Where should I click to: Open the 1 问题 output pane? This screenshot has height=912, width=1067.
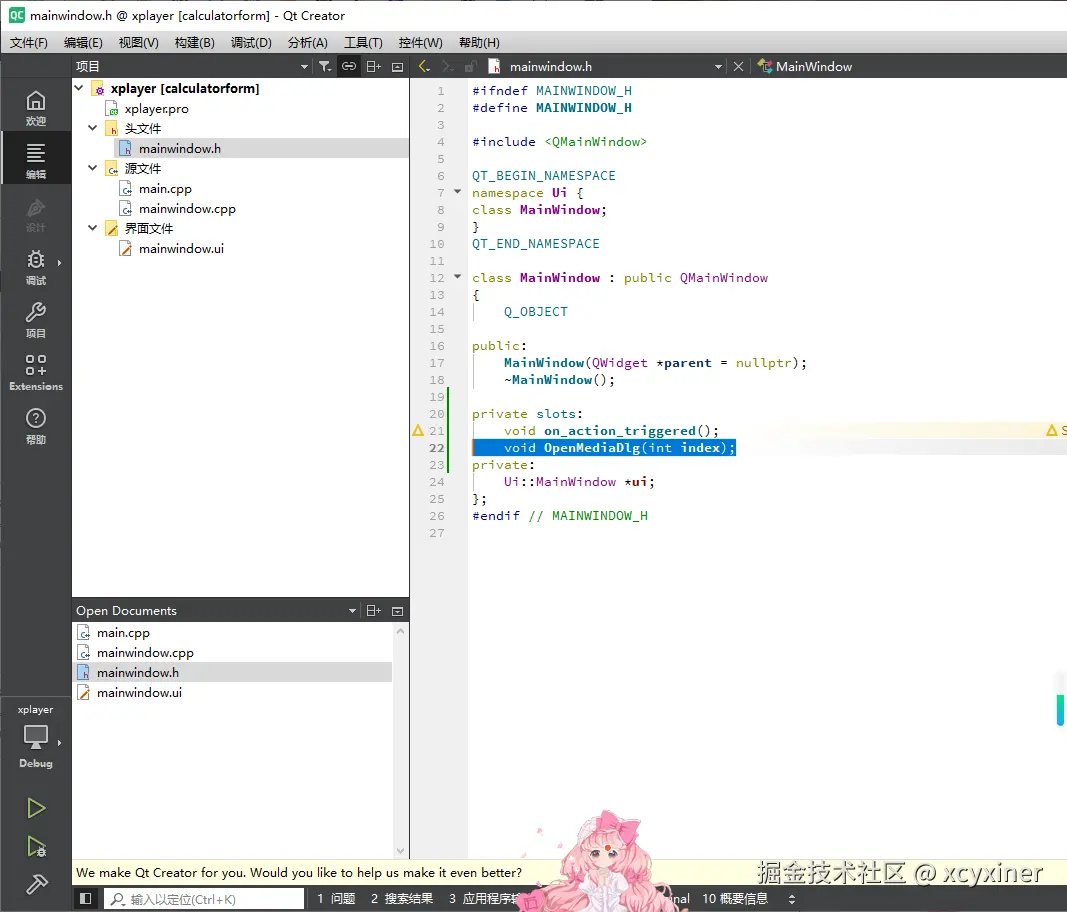point(336,899)
